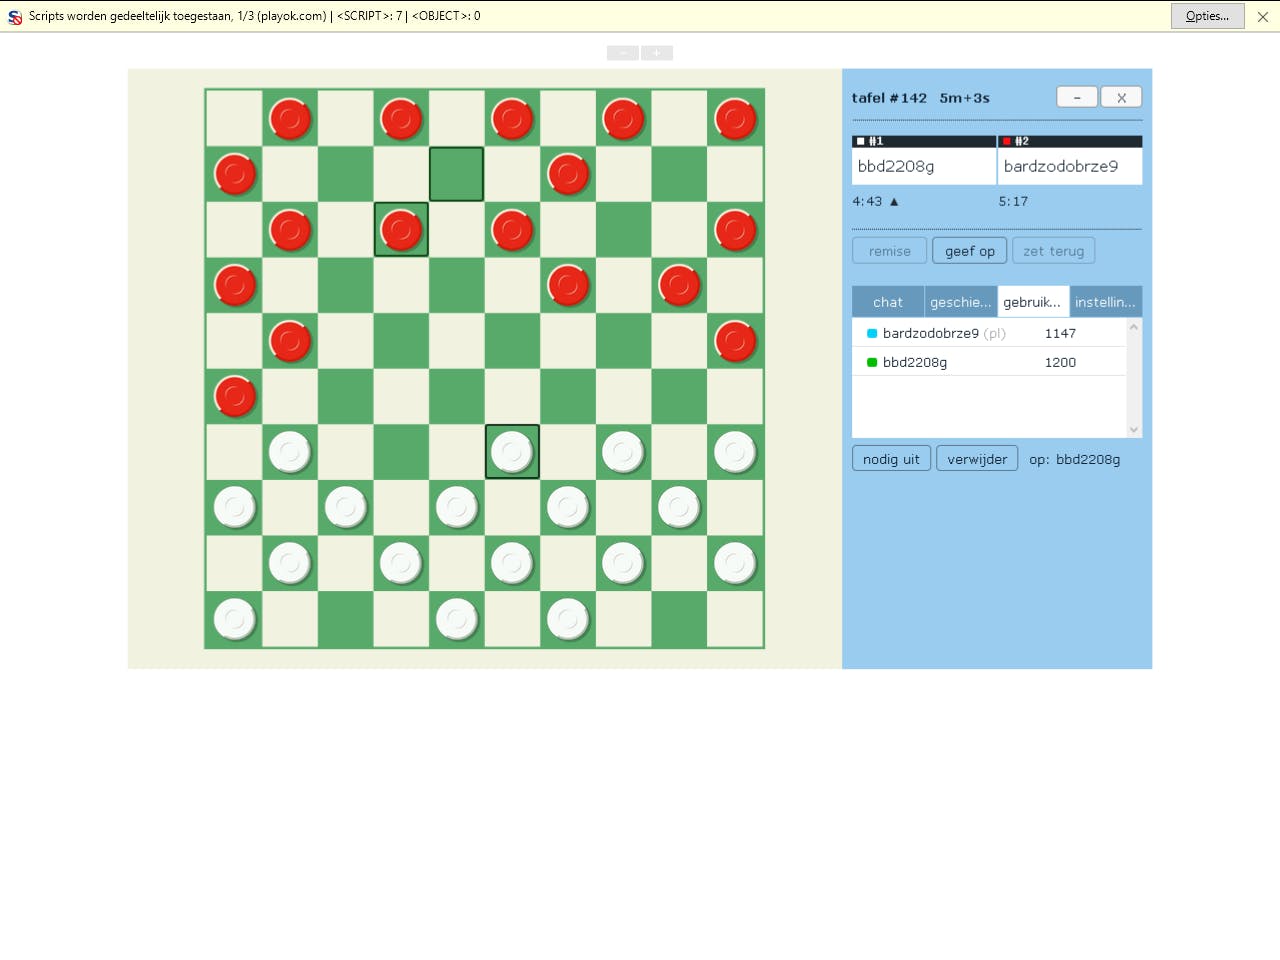This screenshot has width=1280, height=960.
Task: Click the verwijder button
Action: 977,458
